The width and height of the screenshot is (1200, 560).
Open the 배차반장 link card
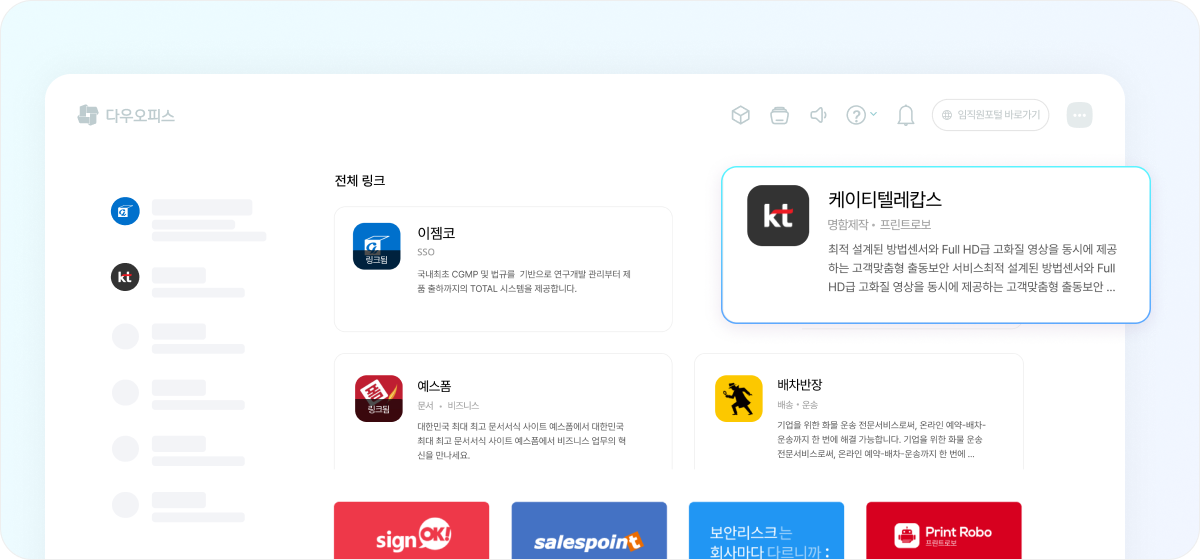pos(859,412)
